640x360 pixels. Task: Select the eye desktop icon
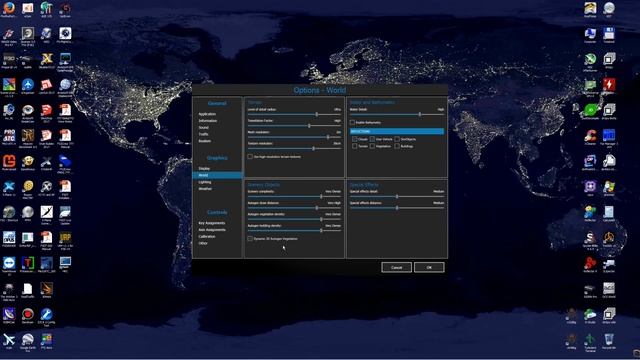pos(28,110)
